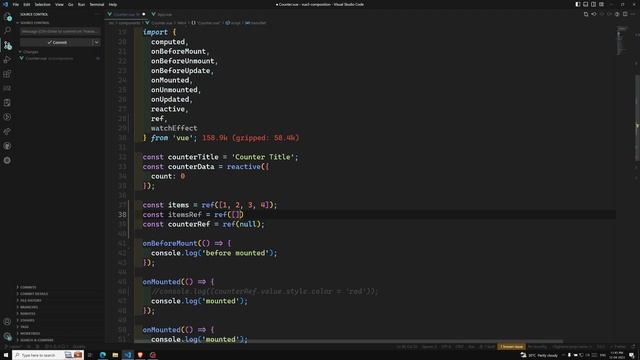Open the Selection menu
Viewport: 640px width, 360px height.
click(42, 4)
